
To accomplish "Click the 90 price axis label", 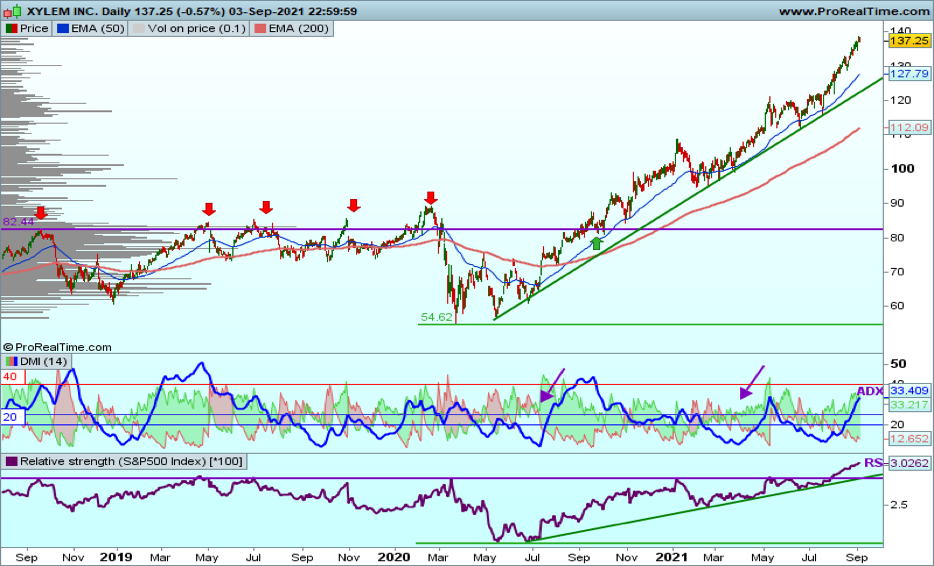I will coord(896,203).
